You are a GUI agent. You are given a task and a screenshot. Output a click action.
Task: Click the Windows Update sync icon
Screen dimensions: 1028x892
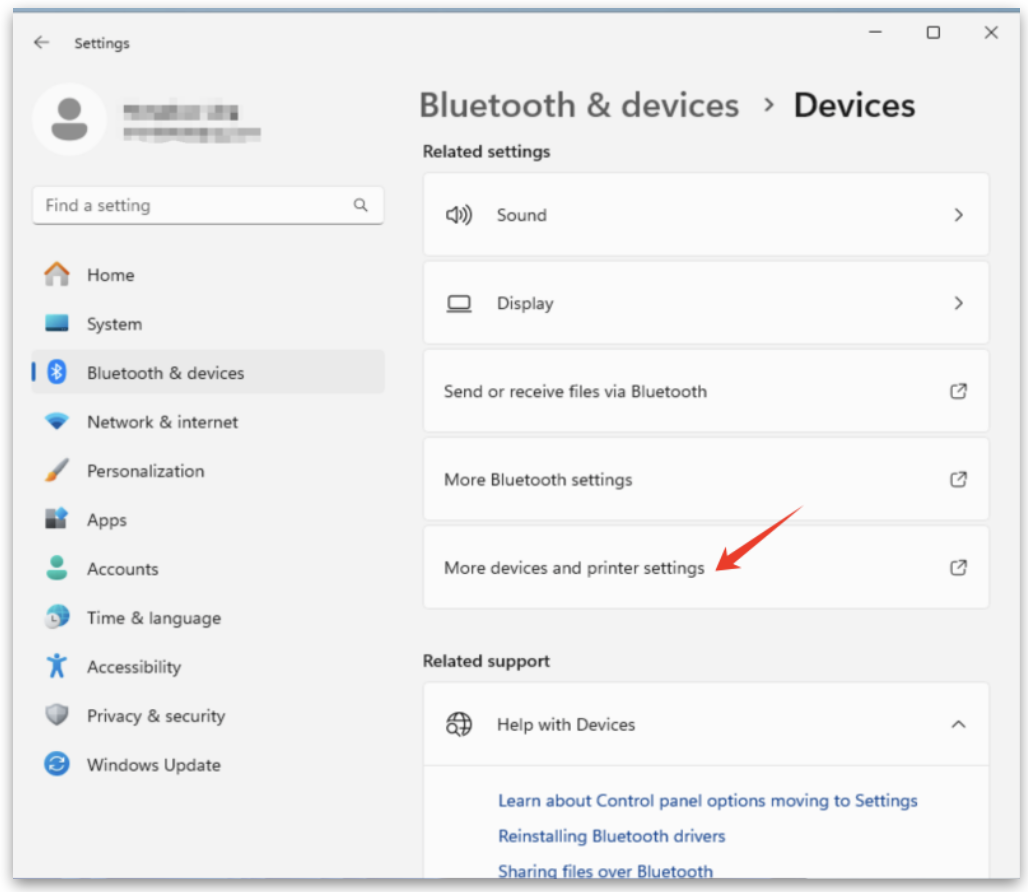pos(57,765)
